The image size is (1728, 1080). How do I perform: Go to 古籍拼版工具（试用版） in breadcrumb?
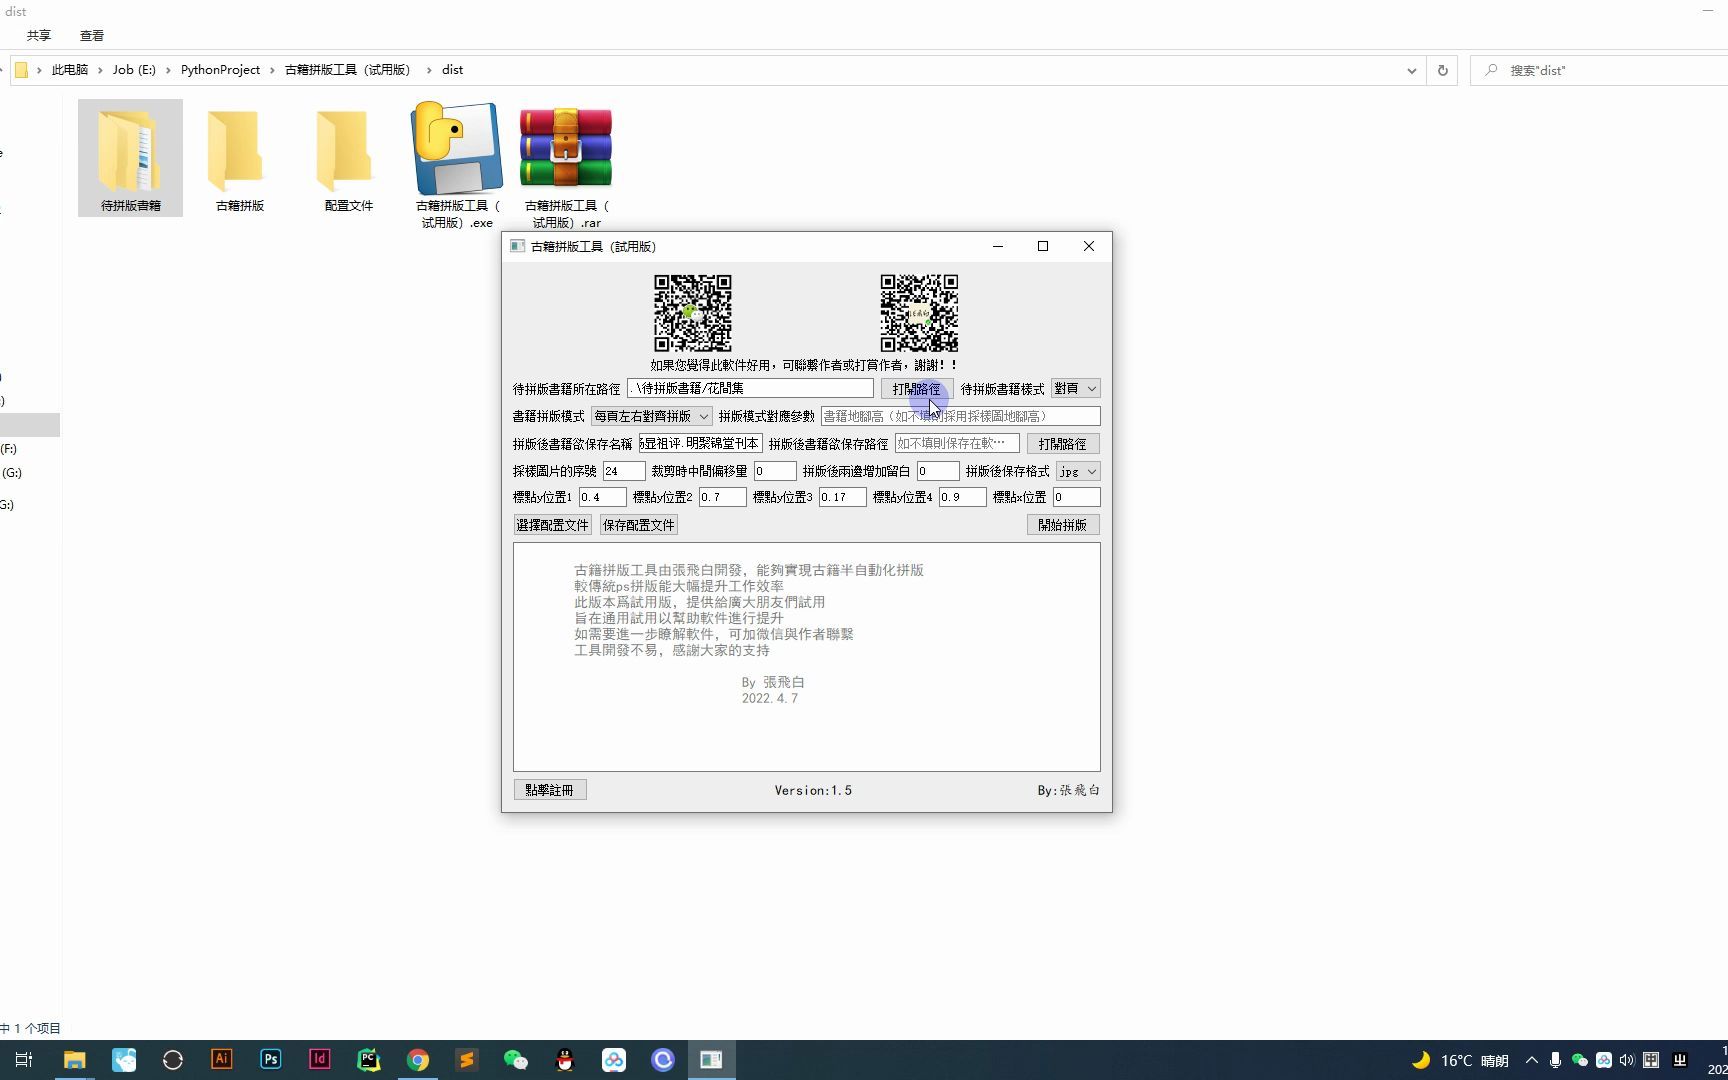(x=348, y=70)
